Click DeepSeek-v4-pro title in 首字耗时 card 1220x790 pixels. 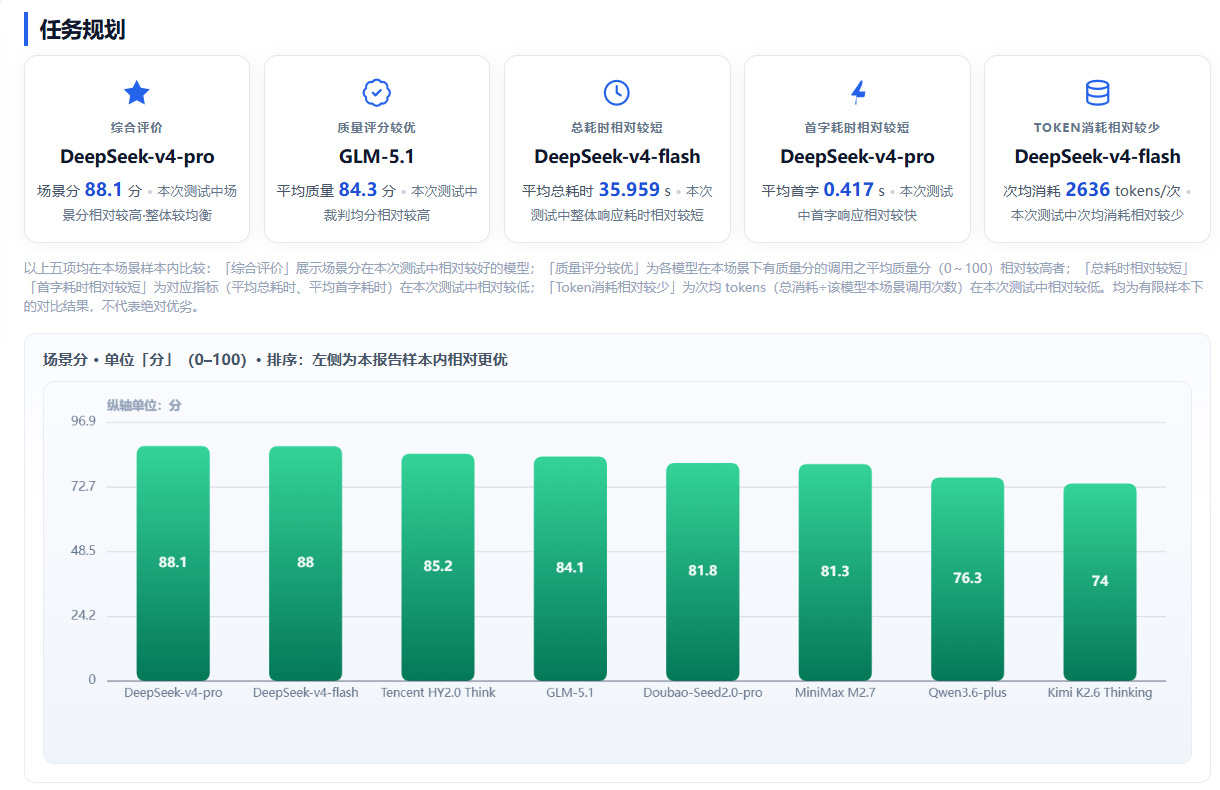tap(857, 157)
